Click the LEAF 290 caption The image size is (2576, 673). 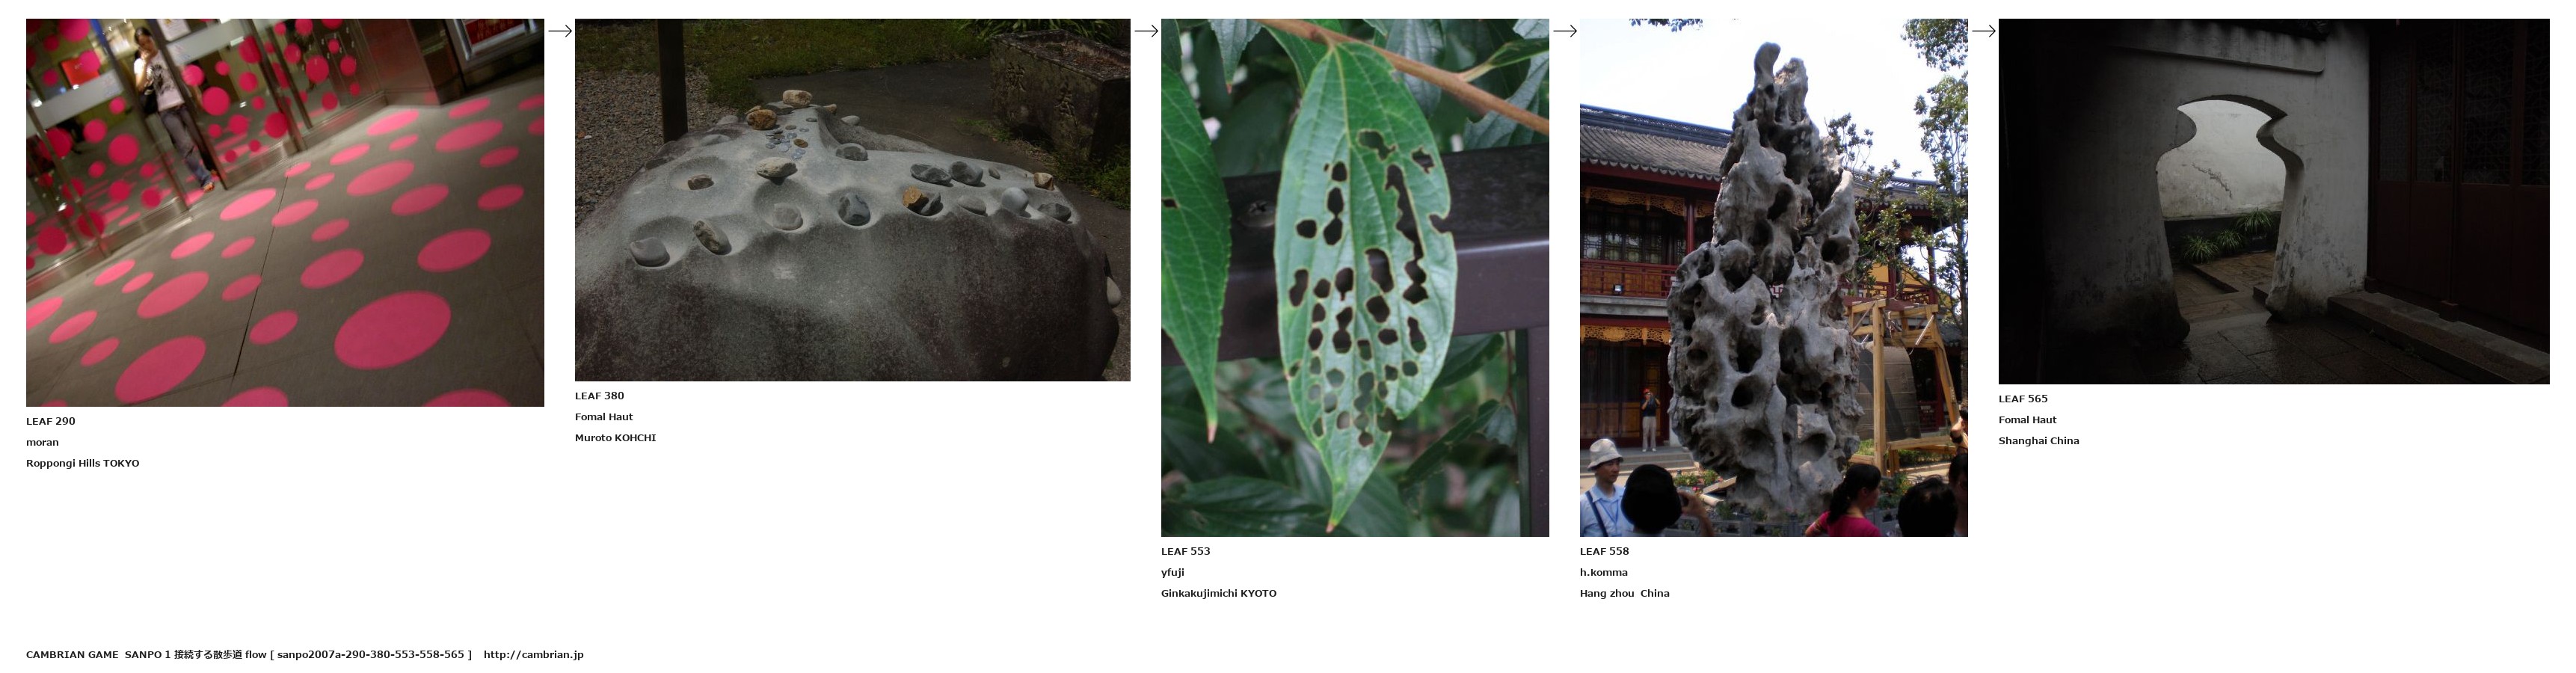[x=51, y=421]
